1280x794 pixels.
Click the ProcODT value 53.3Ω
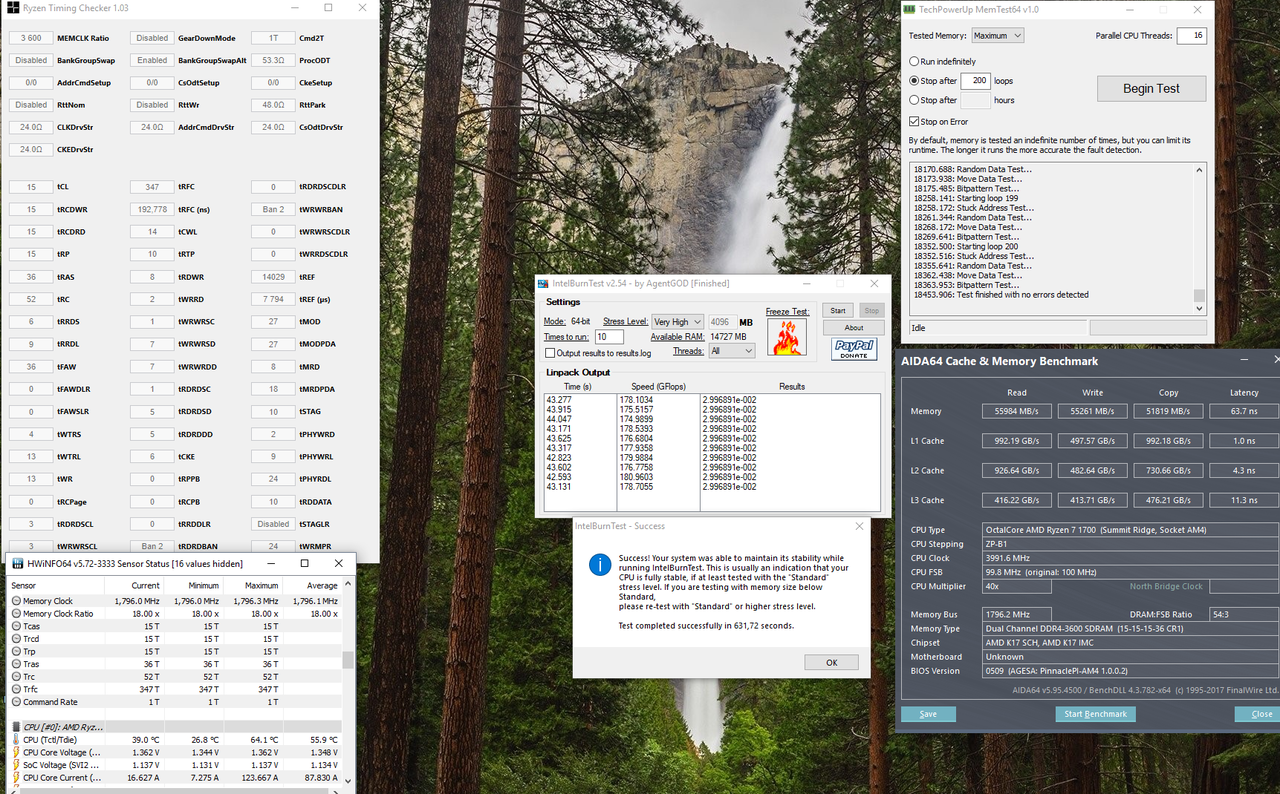(x=273, y=60)
